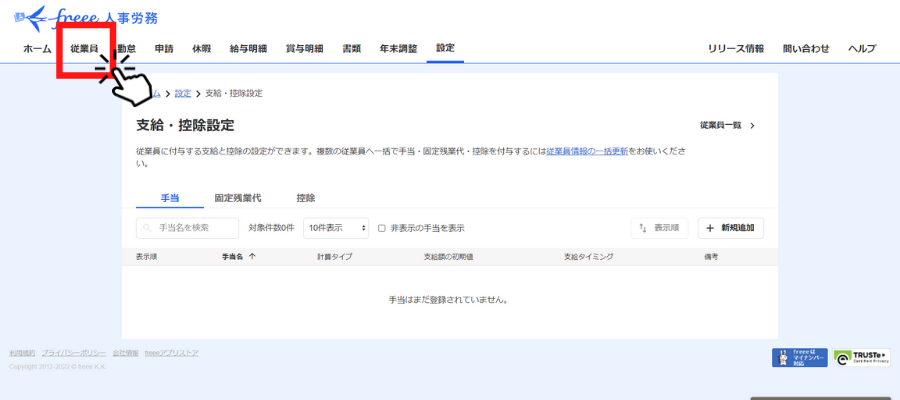Click the 表示順 reorder button

click(x=660, y=228)
